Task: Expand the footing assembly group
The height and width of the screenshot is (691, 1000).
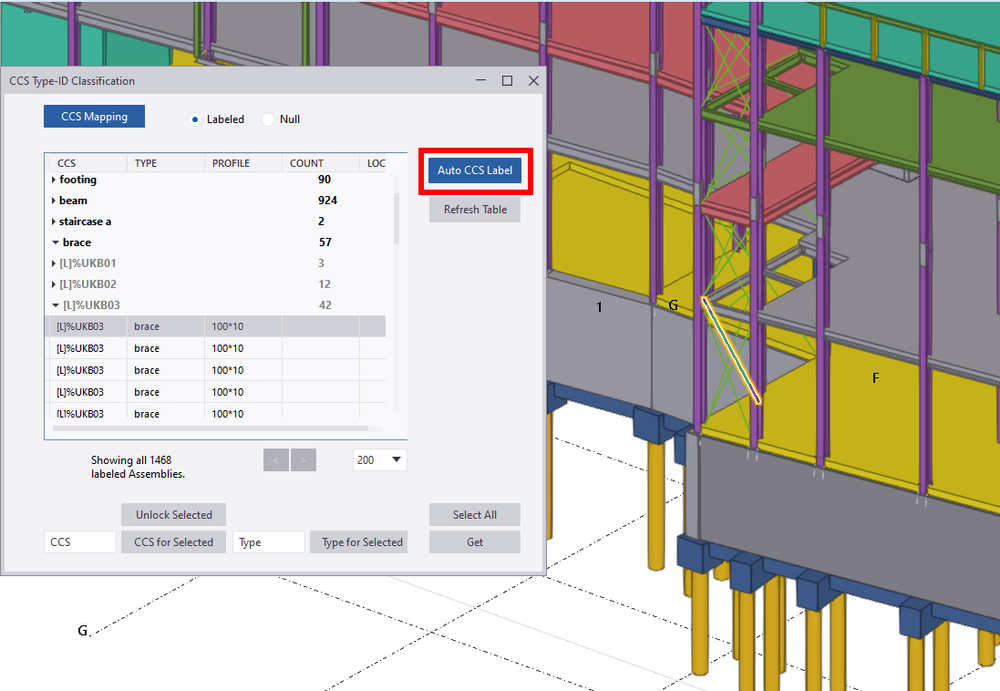Action: click(55, 179)
